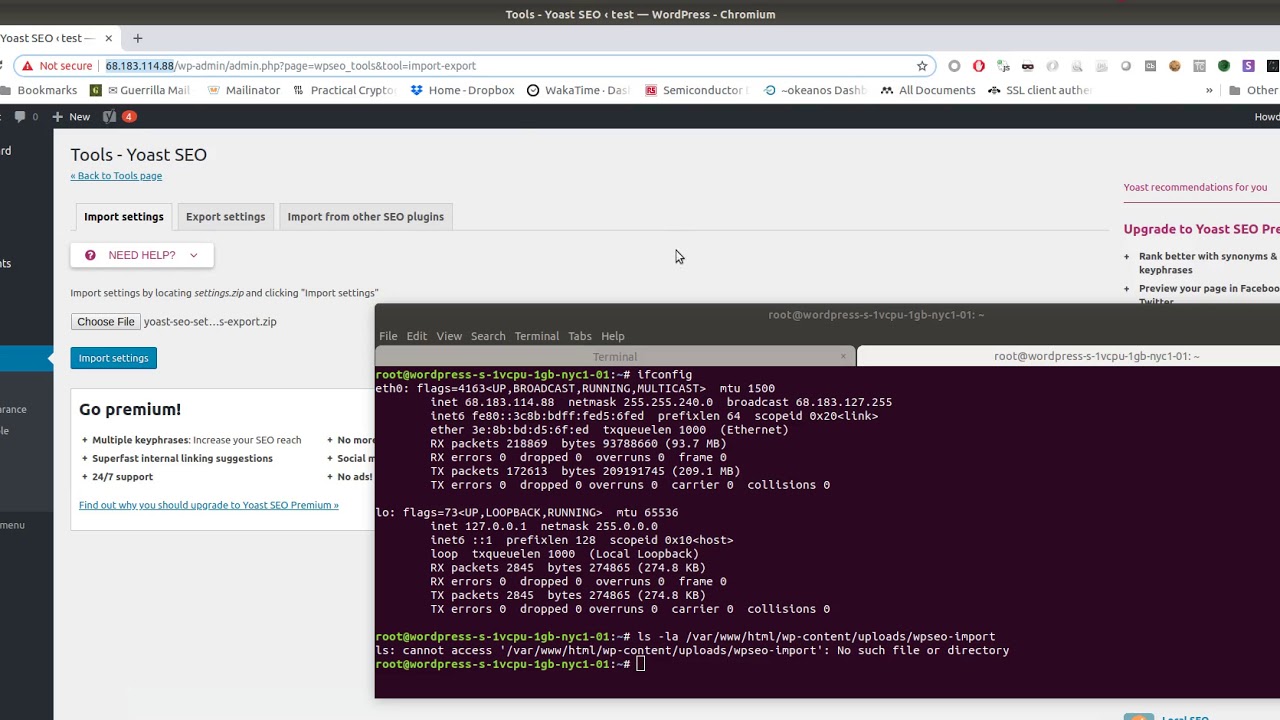Image resolution: width=1280 pixels, height=720 pixels.
Task: Open the Home - Dropbox bookmark
Action: click(462, 90)
